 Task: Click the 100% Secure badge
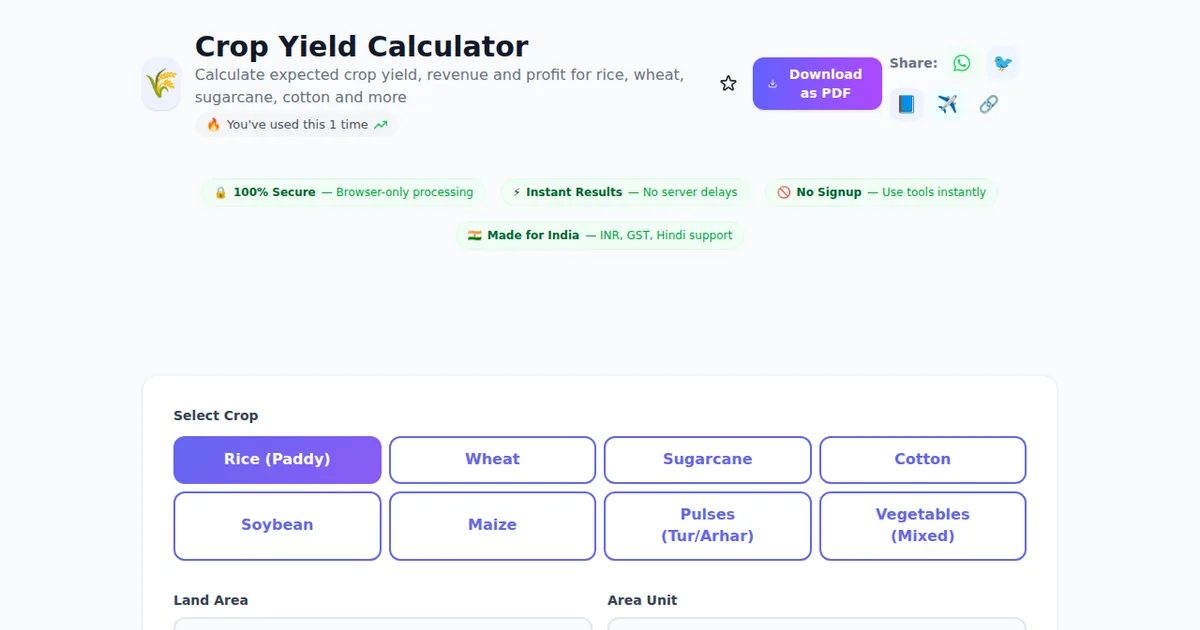pos(343,193)
